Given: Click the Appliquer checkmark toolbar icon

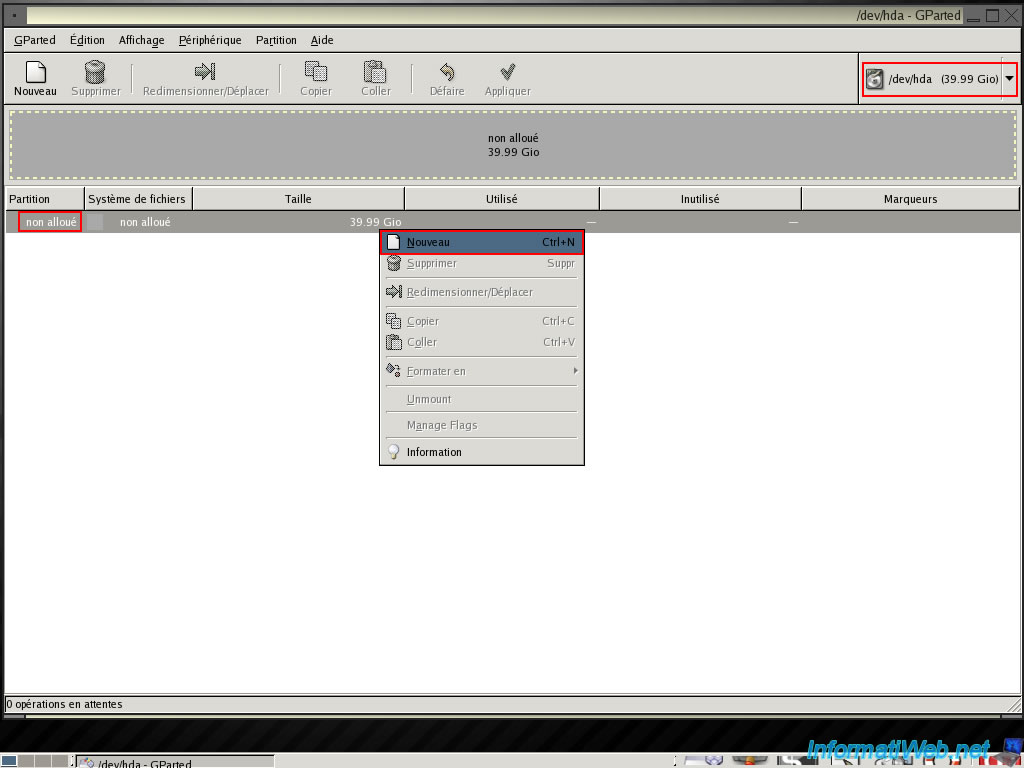Looking at the screenshot, I should (x=507, y=71).
